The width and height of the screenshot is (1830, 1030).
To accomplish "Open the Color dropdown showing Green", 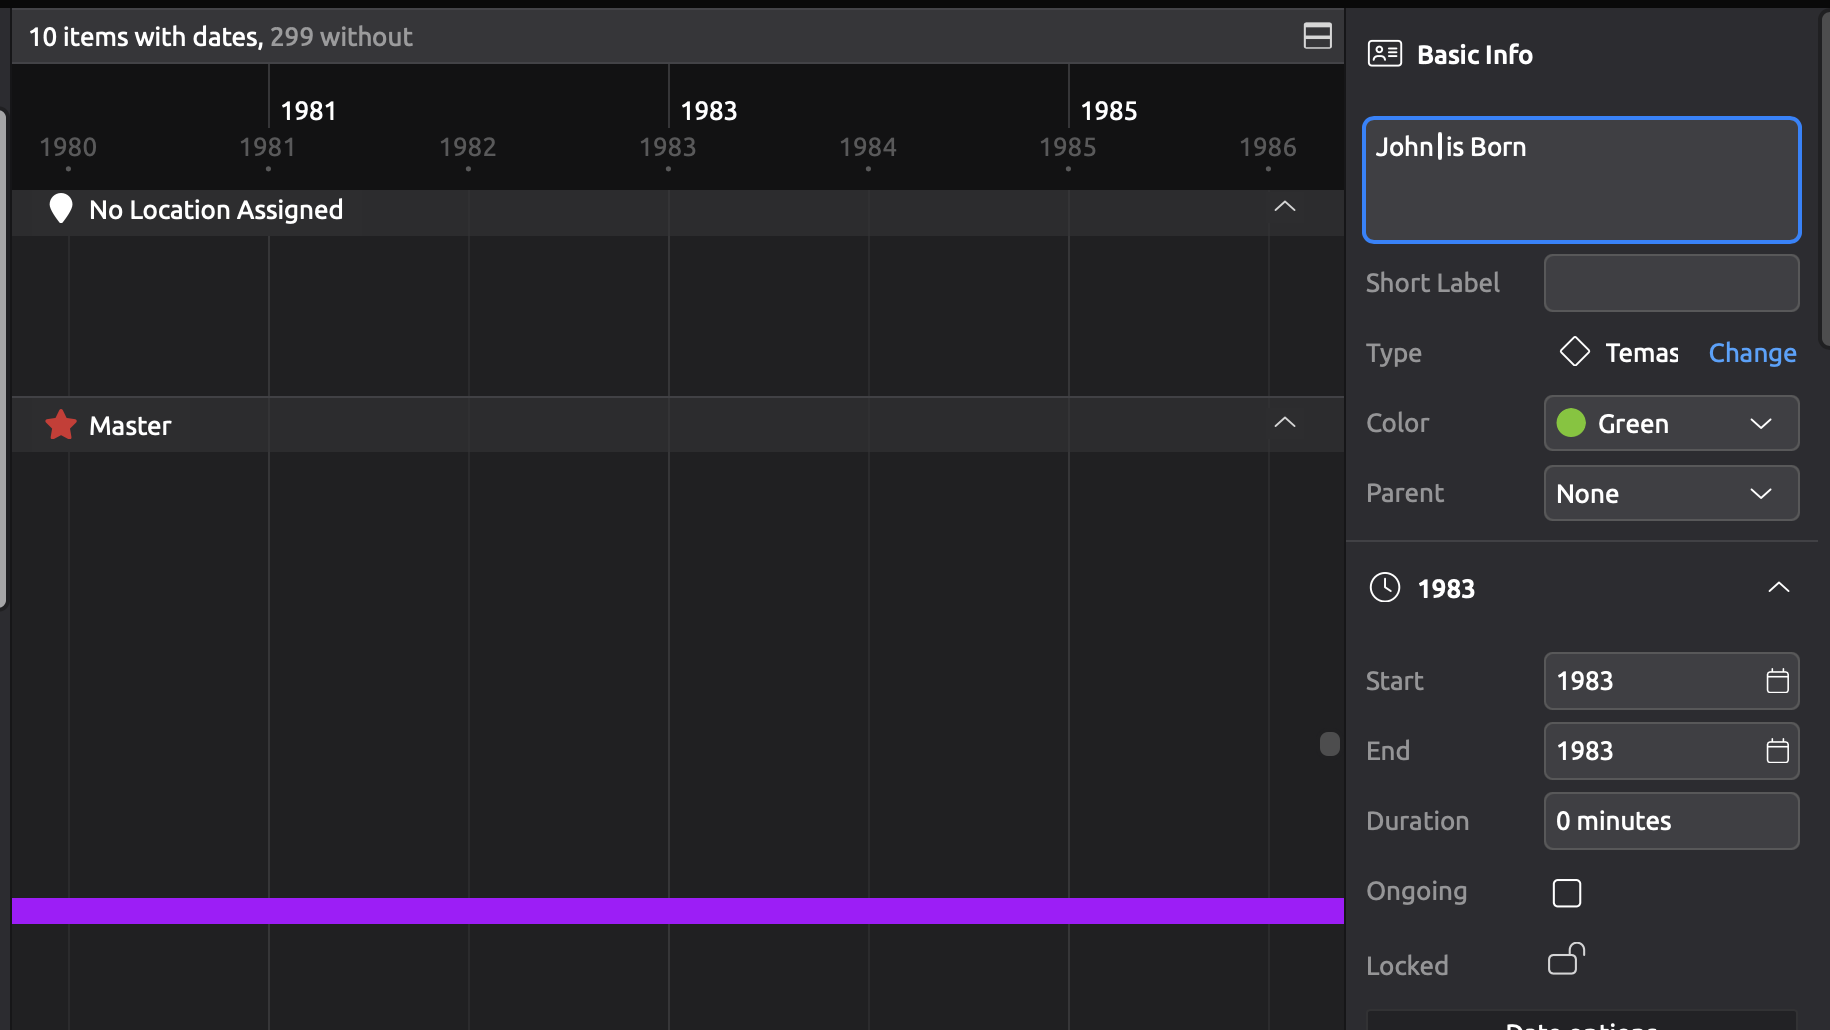I will pos(1671,423).
